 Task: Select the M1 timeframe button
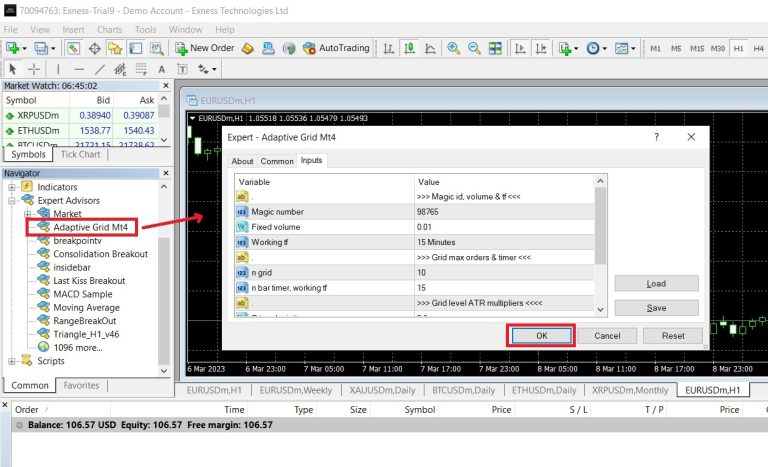coord(655,48)
